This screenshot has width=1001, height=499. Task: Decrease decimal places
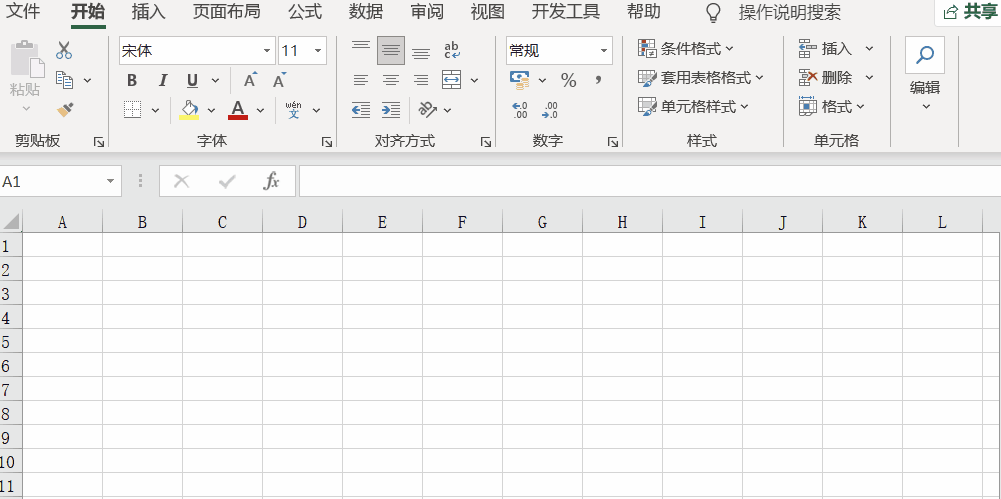[550, 110]
